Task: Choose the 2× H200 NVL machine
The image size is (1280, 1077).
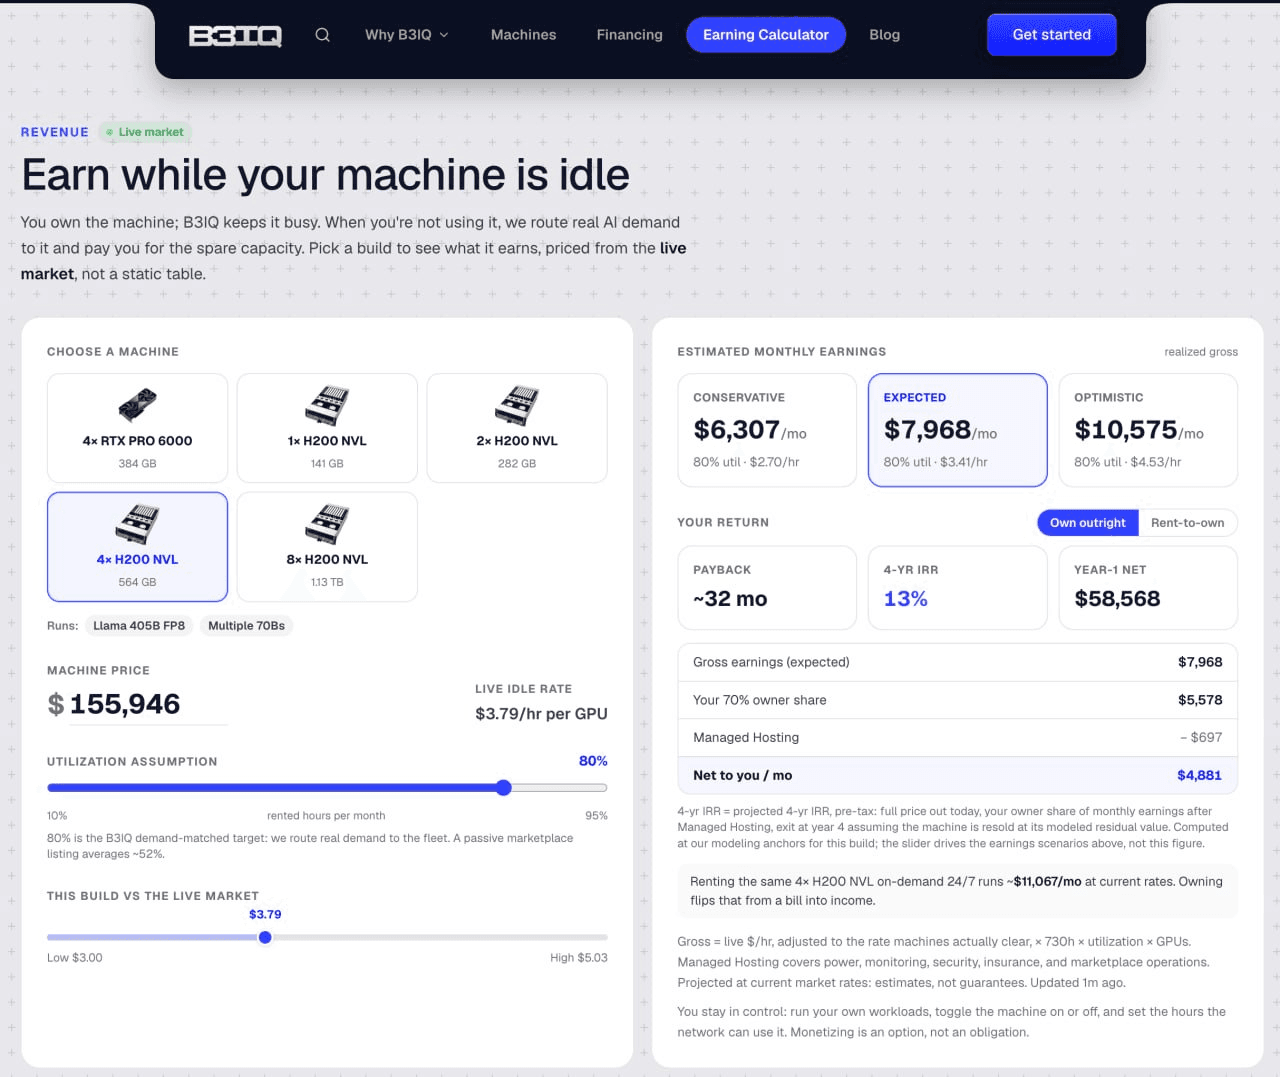Action: (517, 428)
